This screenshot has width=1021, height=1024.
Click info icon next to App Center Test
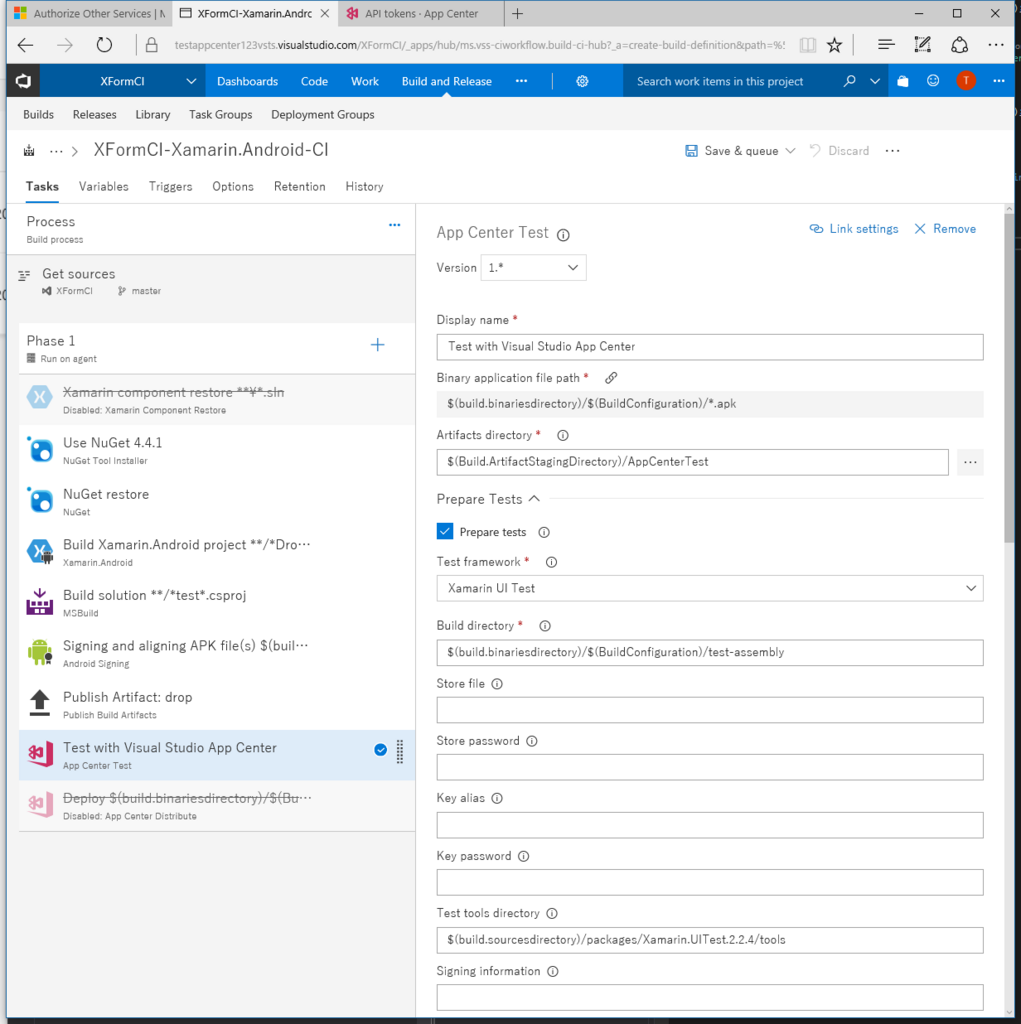click(563, 234)
